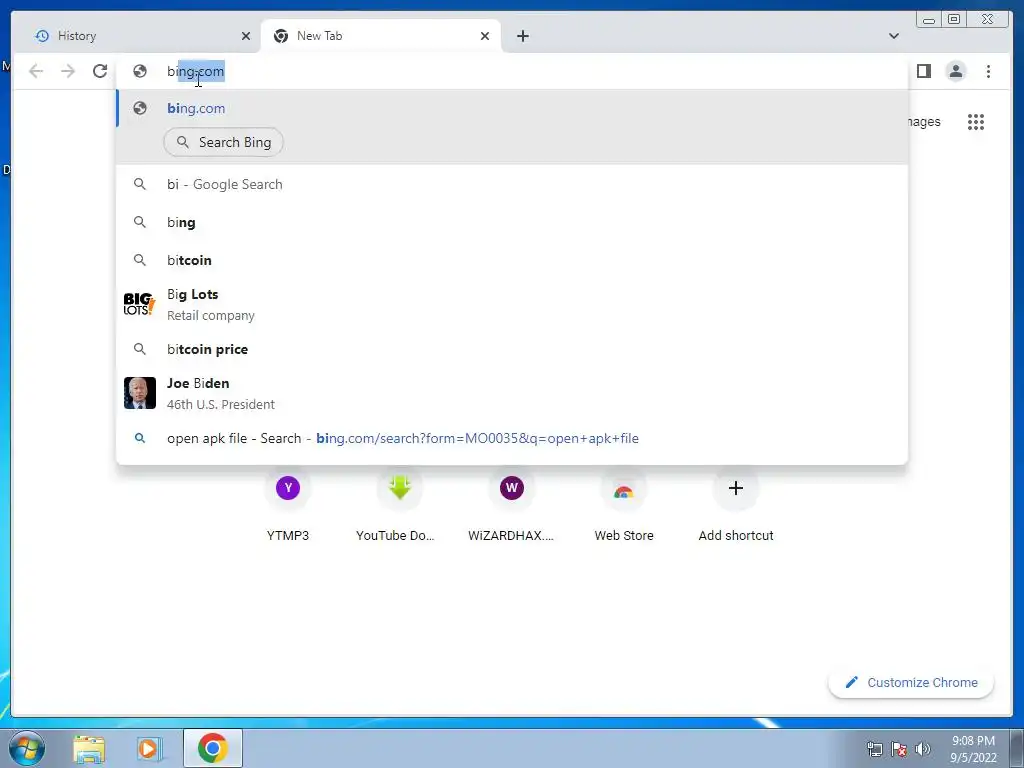This screenshot has width=1024, height=768.
Task: Open the 'open apk file' Bing history link
Action: pos(511,438)
